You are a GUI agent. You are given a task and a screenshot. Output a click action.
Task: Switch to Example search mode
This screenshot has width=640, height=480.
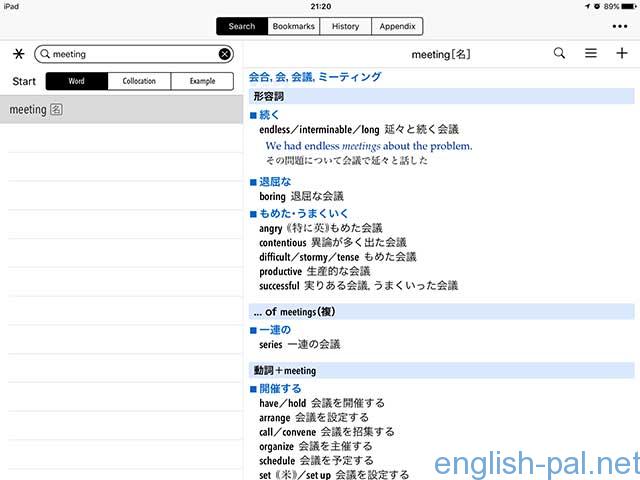pyautogui.click(x=202, y=82)
